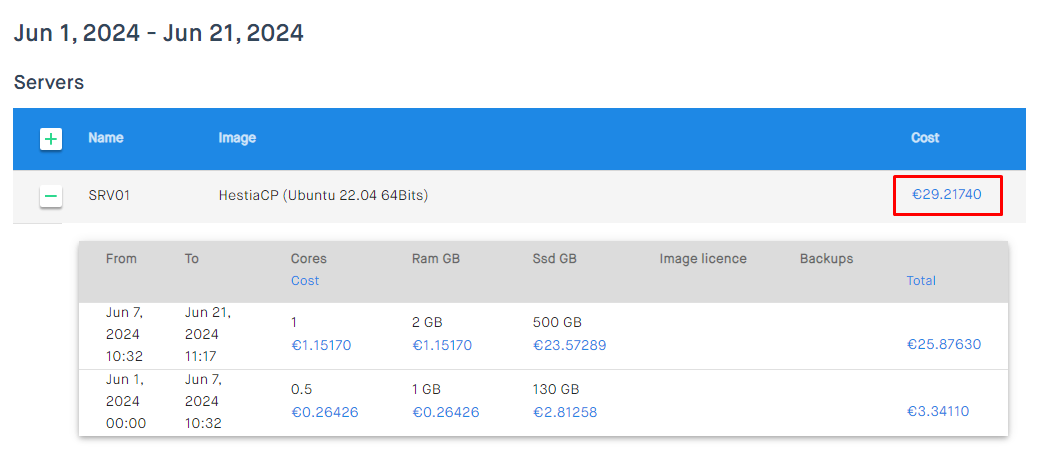
Task: Select the SRV01 server name
Action: click(x=107, y=196)
